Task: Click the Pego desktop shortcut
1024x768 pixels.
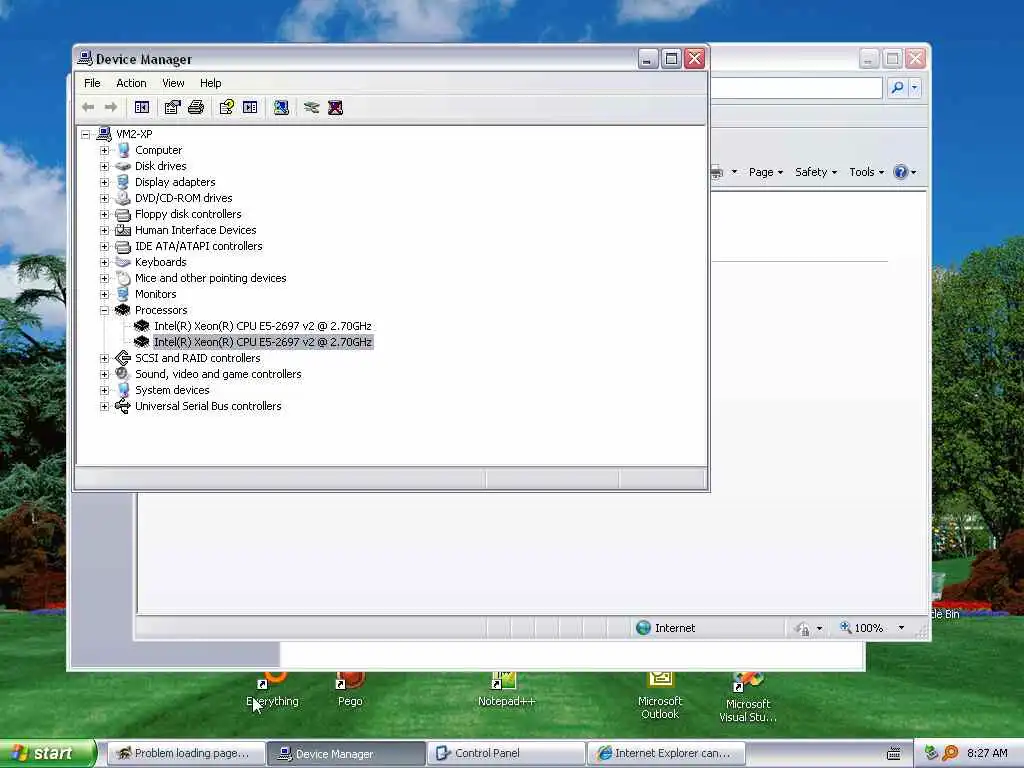Action: (x=350, y=689)
